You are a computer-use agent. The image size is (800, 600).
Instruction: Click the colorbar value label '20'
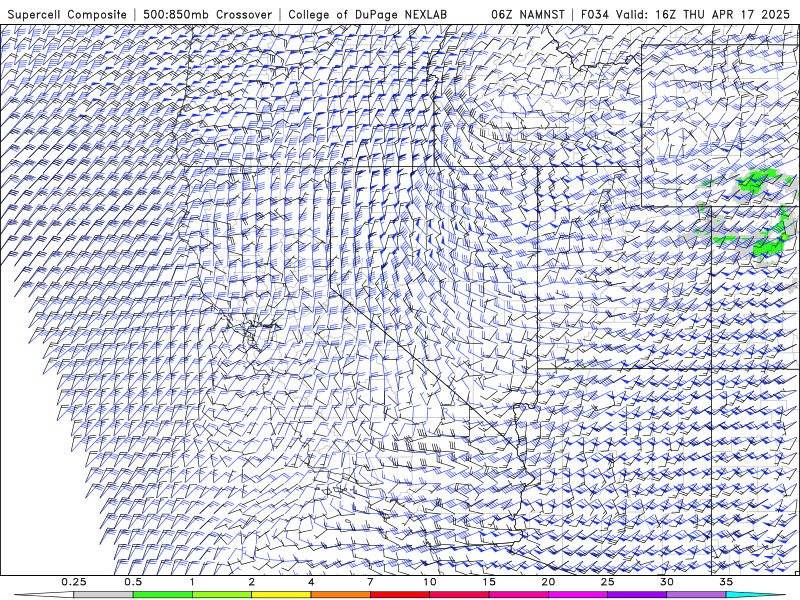tap(548, 582)
